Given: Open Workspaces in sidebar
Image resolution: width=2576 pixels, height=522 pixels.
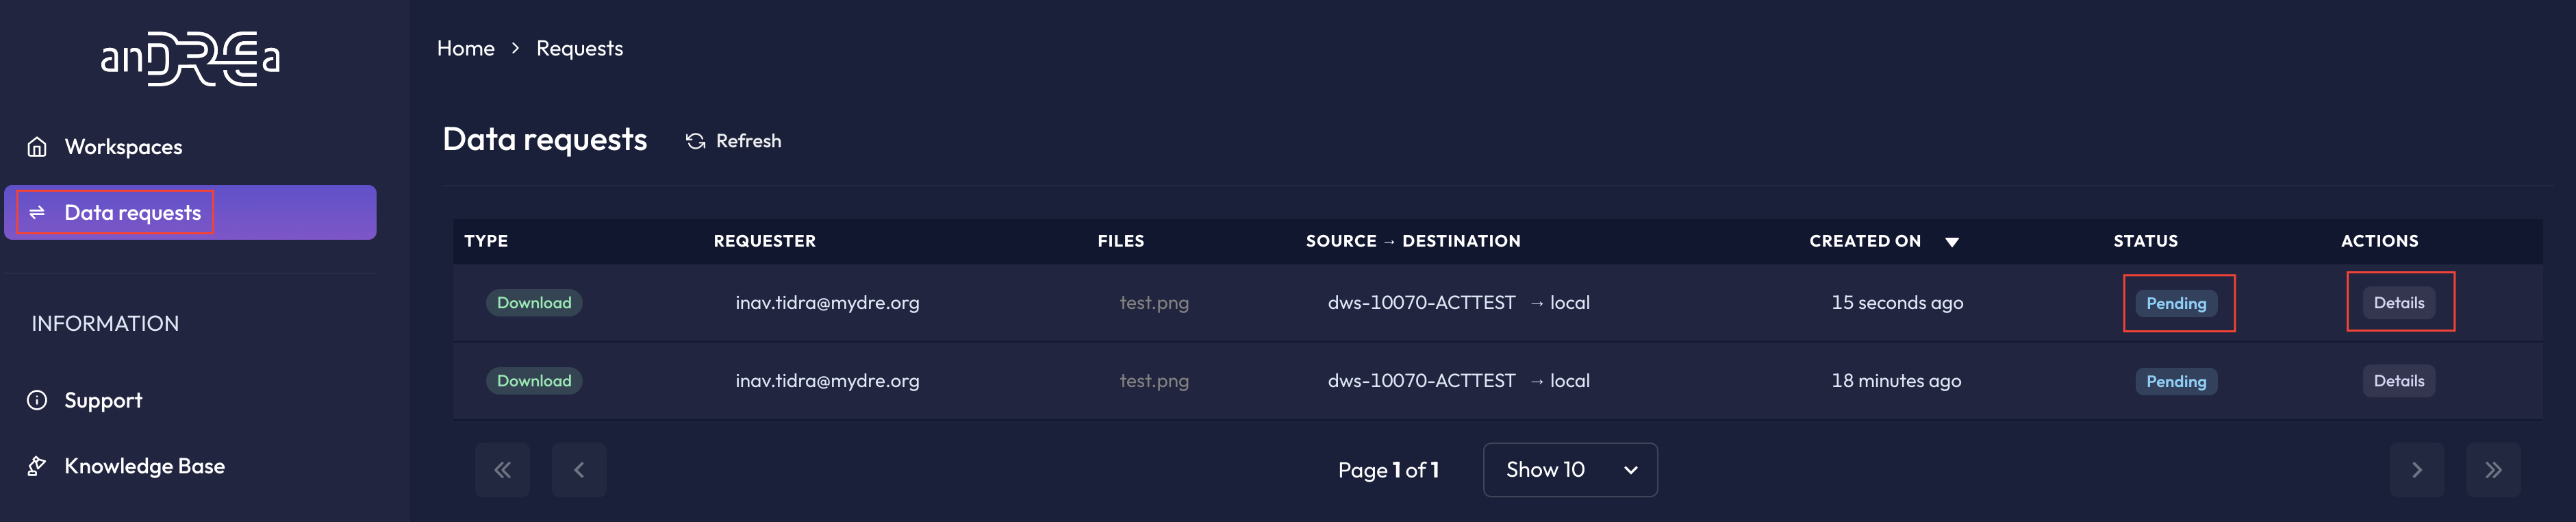Looking at the screenshot, I should [x=123, y=147].
